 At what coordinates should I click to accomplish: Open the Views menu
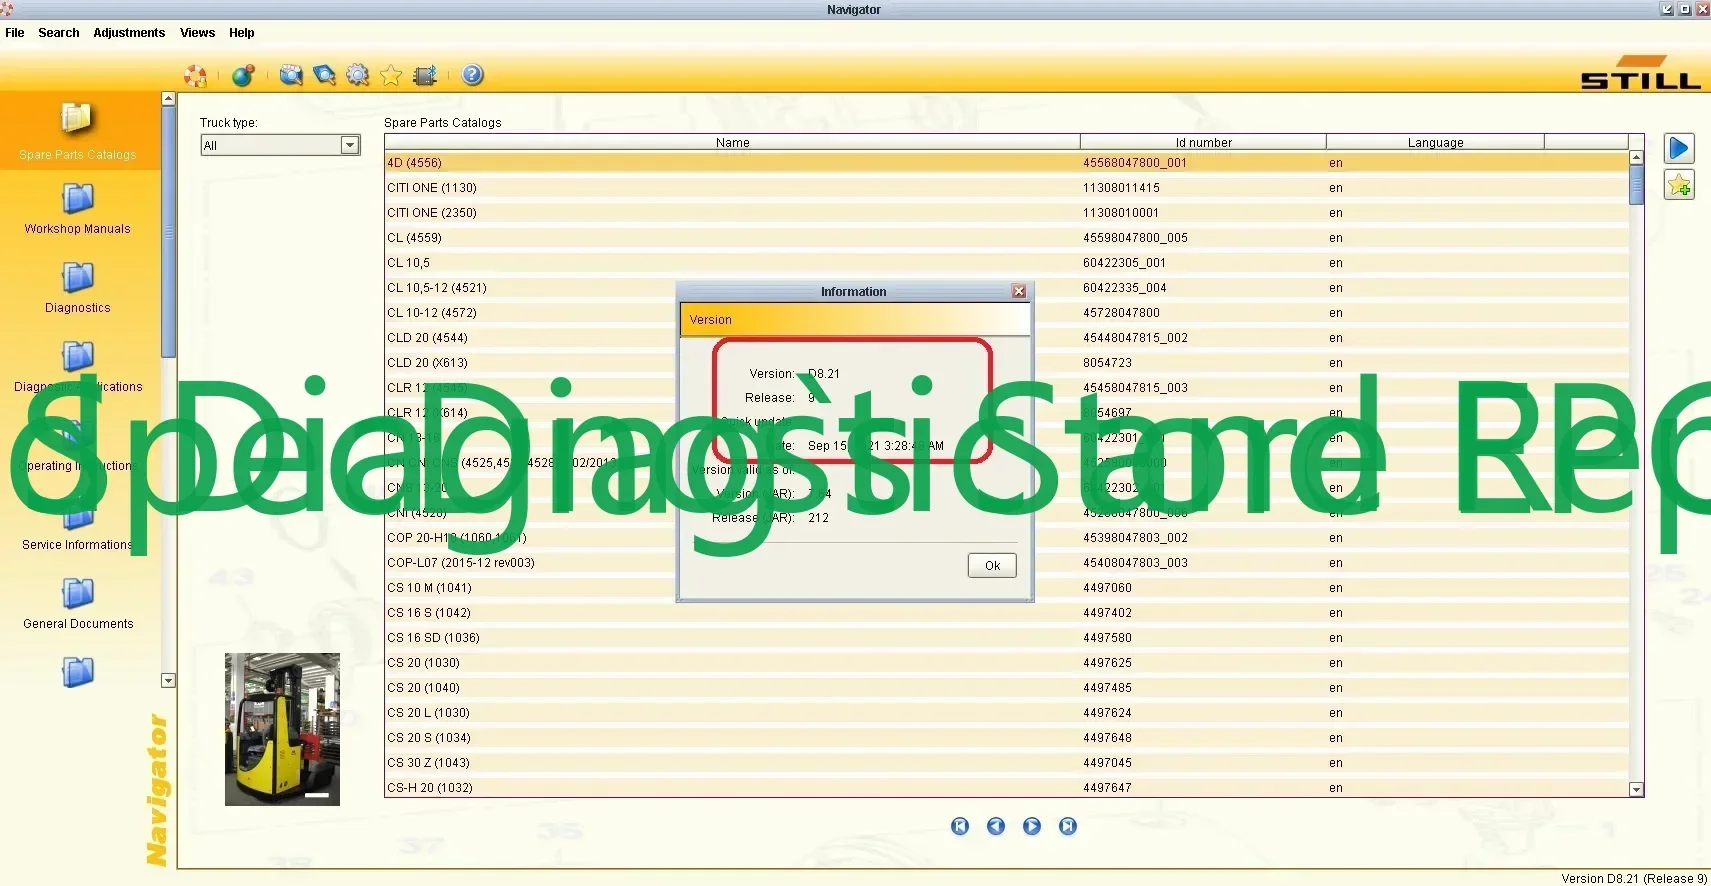[198, 33]
